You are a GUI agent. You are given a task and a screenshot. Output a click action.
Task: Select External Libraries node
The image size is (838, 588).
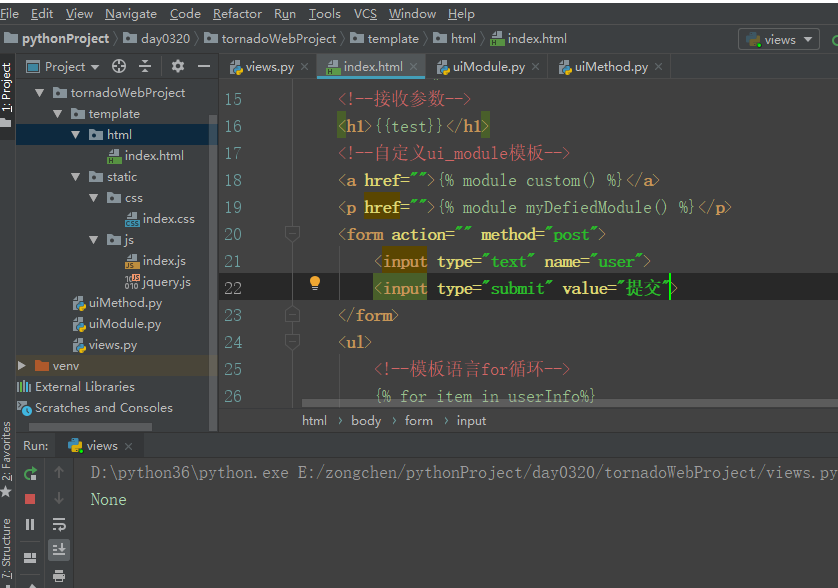click(x=76, y=386)
